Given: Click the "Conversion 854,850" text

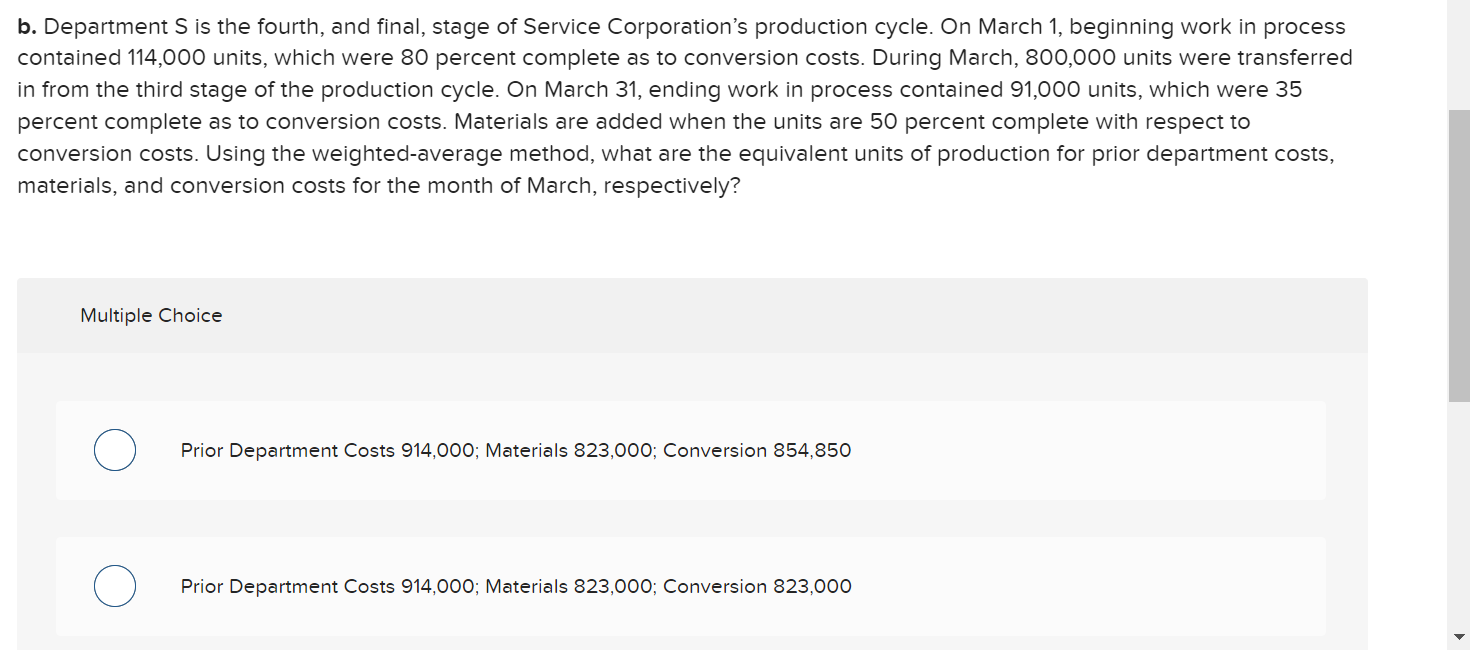Looking at the screenshot, I should [757, 451].
